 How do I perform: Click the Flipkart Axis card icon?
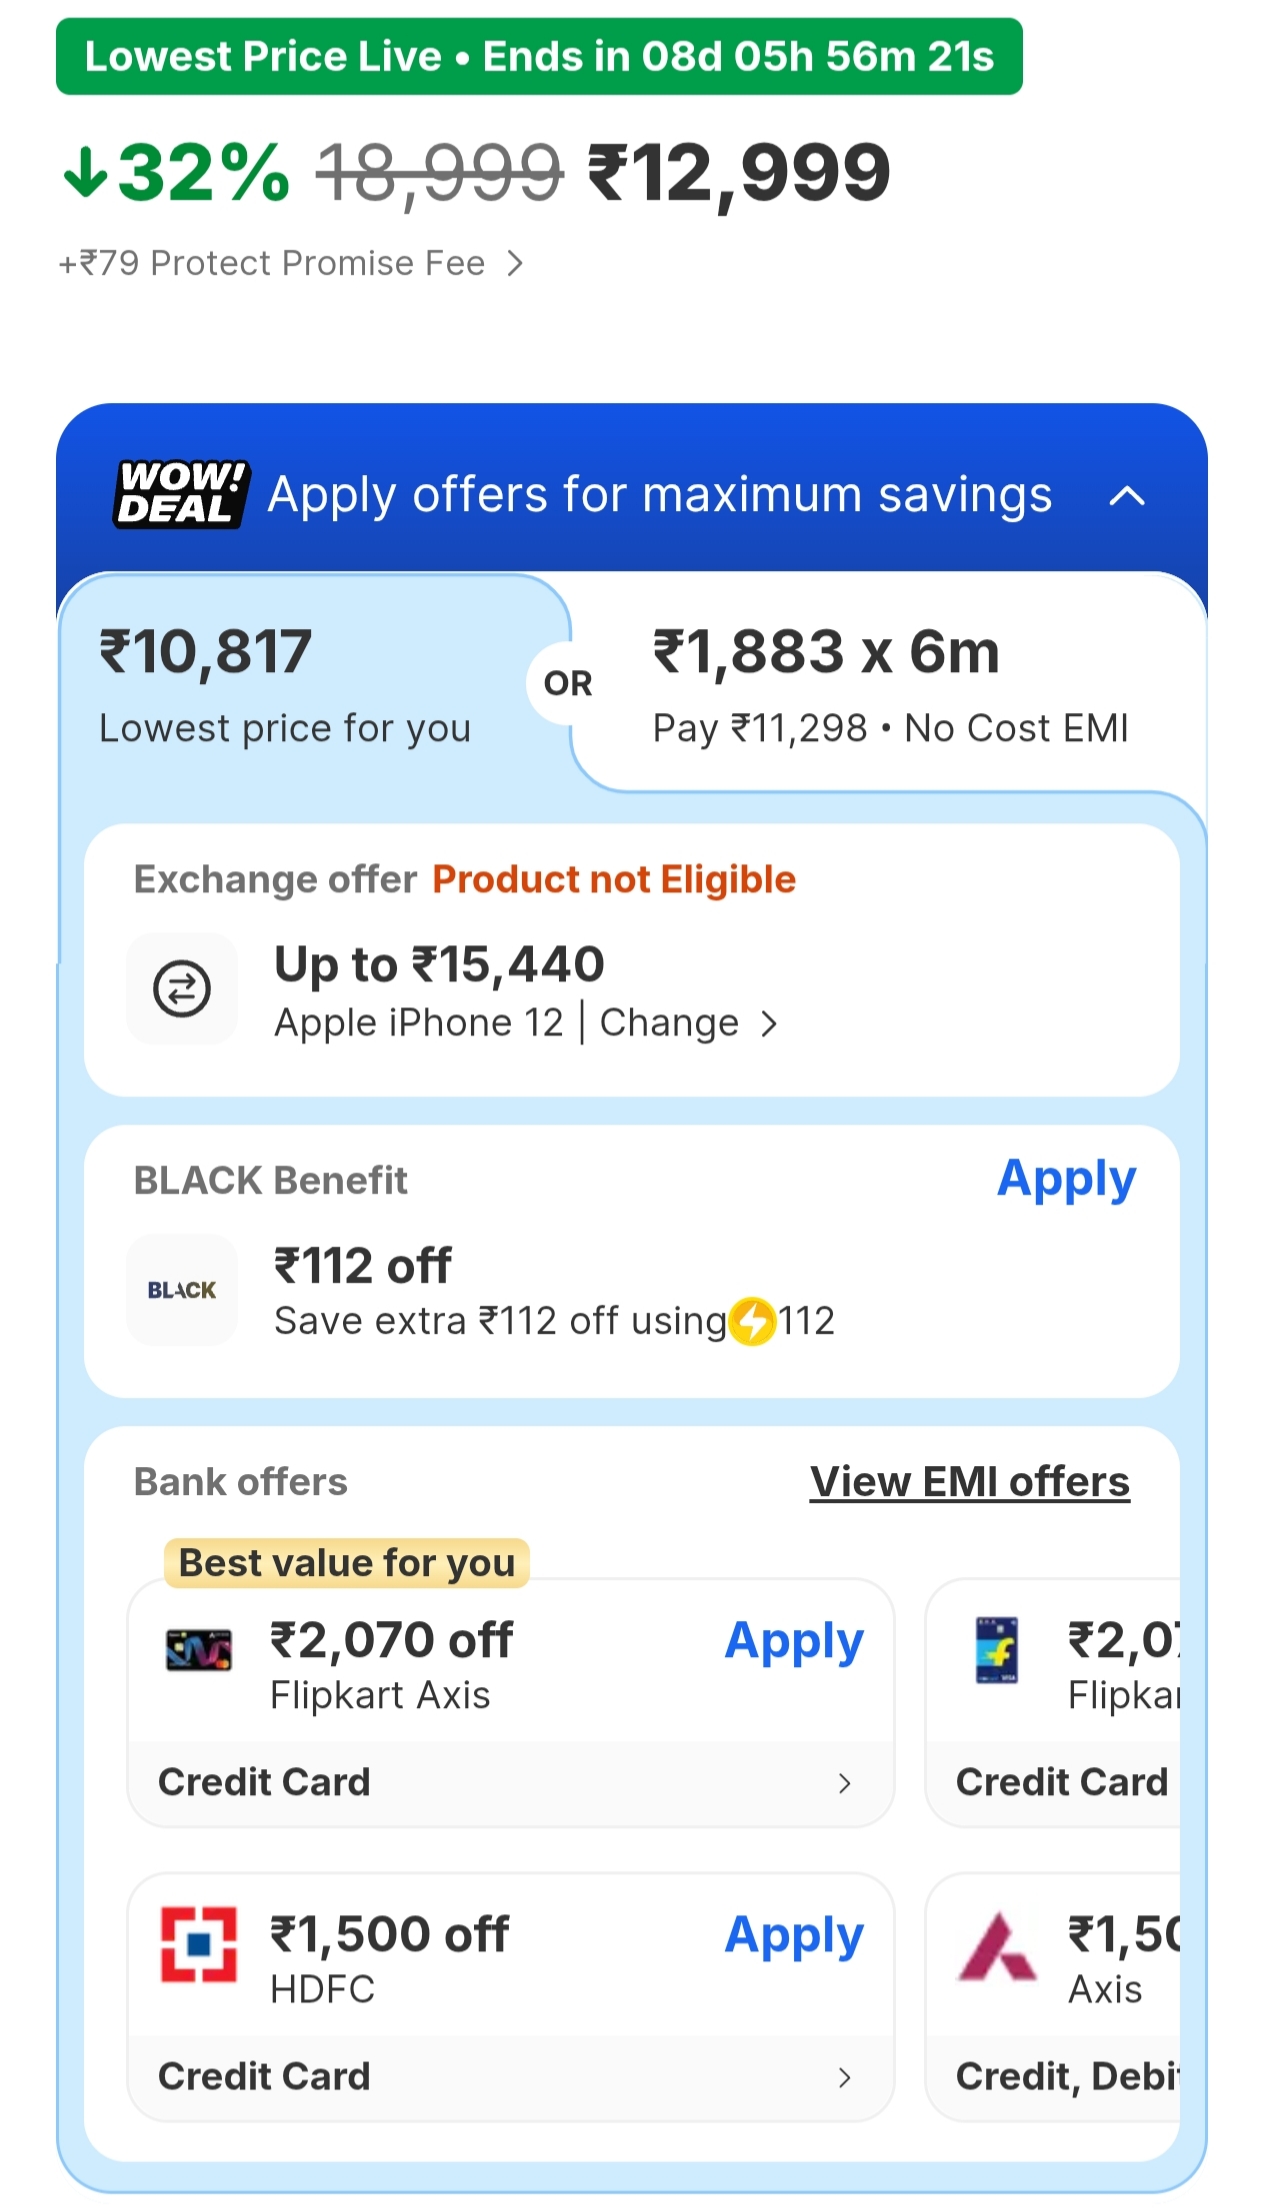198,1651
